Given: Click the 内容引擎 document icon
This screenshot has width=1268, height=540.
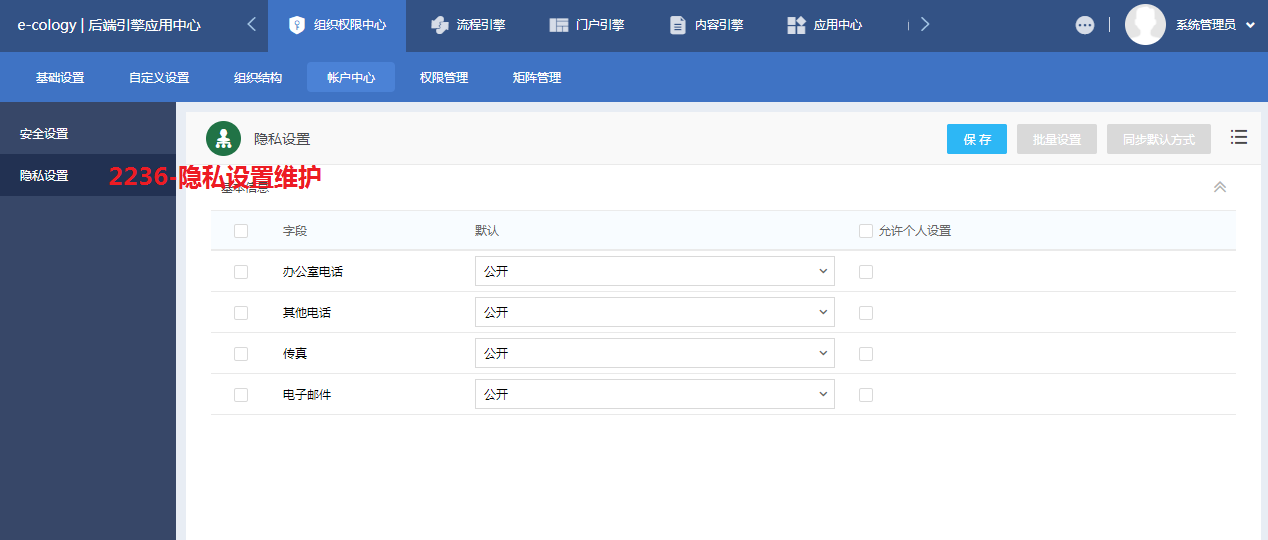Looking at the screenshot, I should tap(678, 25).
